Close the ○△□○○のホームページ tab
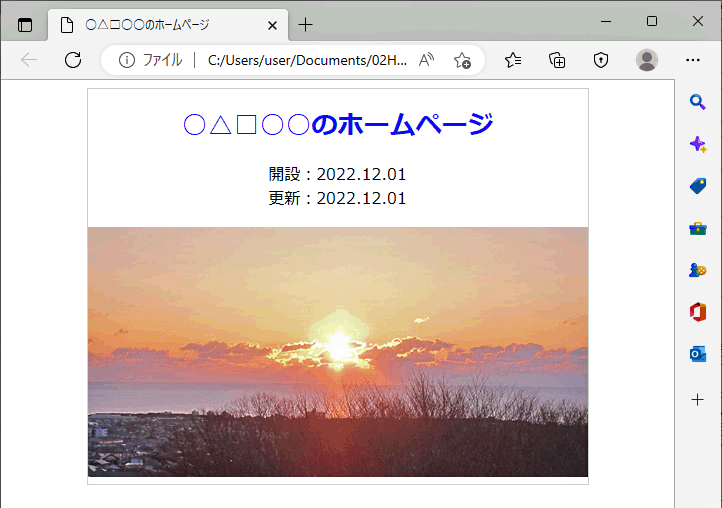This screenshot has height=508, width=722. click(273, 25)
